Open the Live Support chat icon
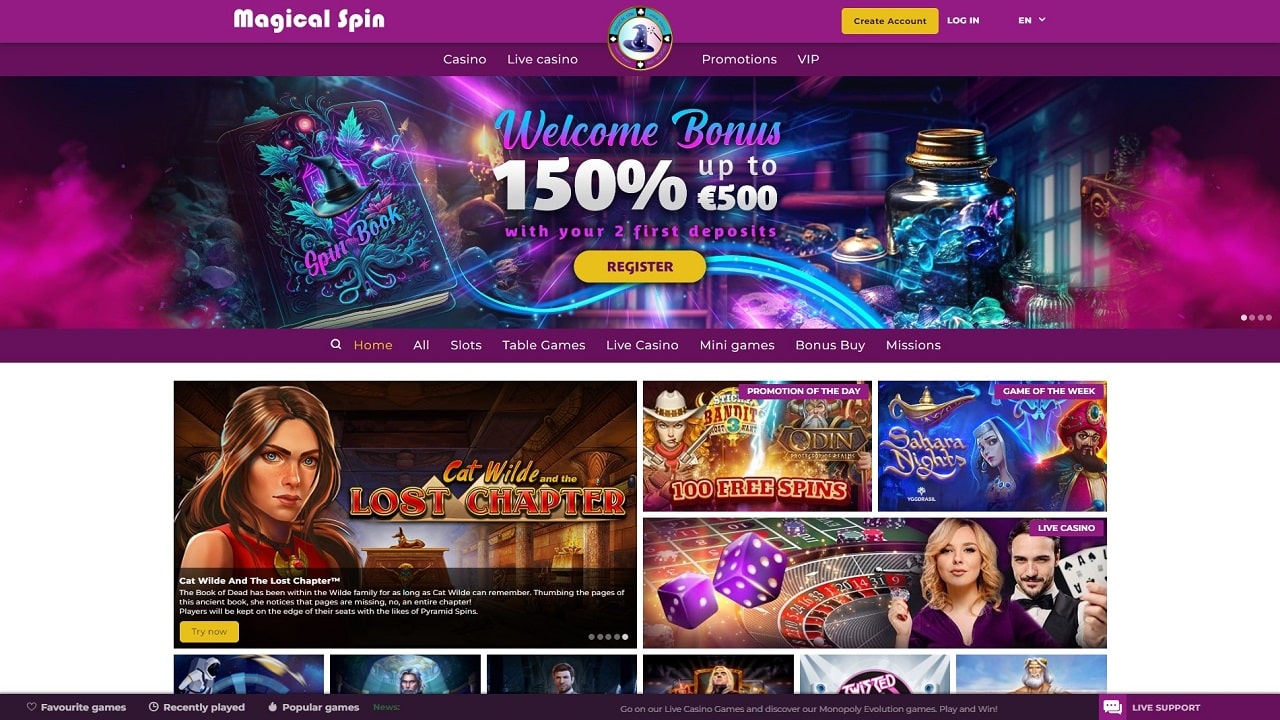This screenshot has height=720, width=1280. click(1112, 707)
